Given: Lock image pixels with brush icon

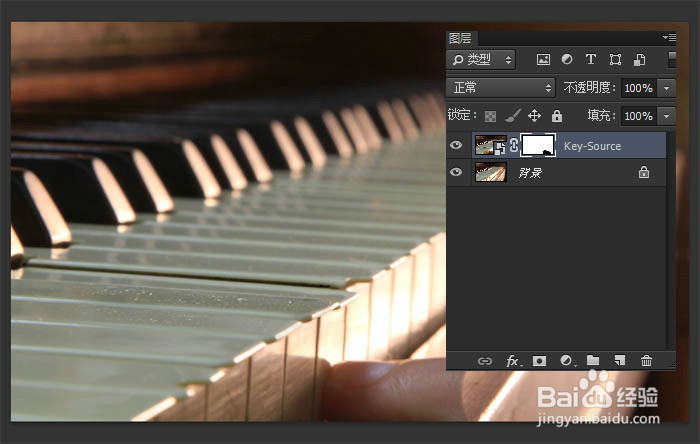Looking at the screenshot, I should [512, 116].
